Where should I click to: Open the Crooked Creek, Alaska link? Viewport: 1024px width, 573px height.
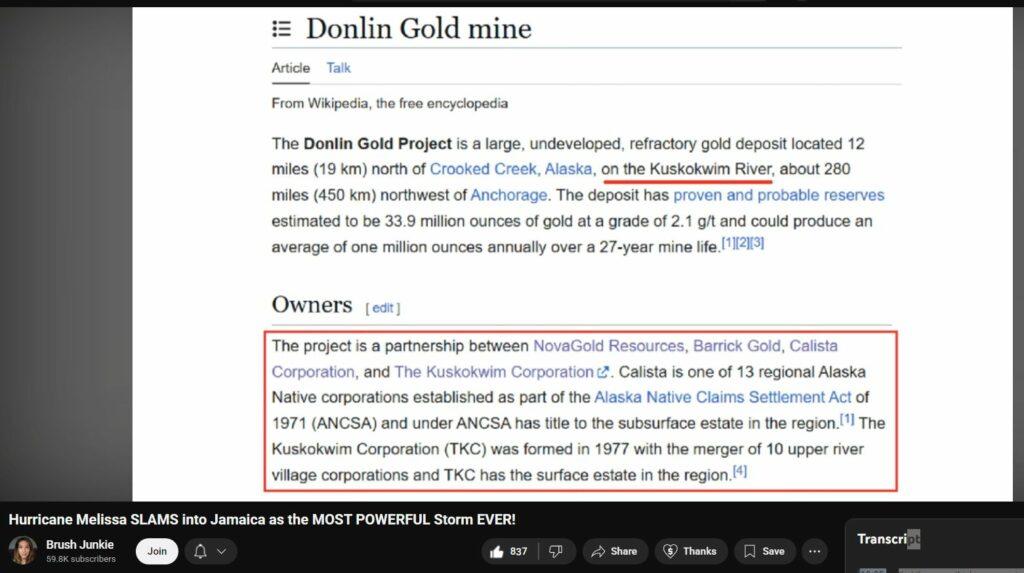tap(511, 169)
